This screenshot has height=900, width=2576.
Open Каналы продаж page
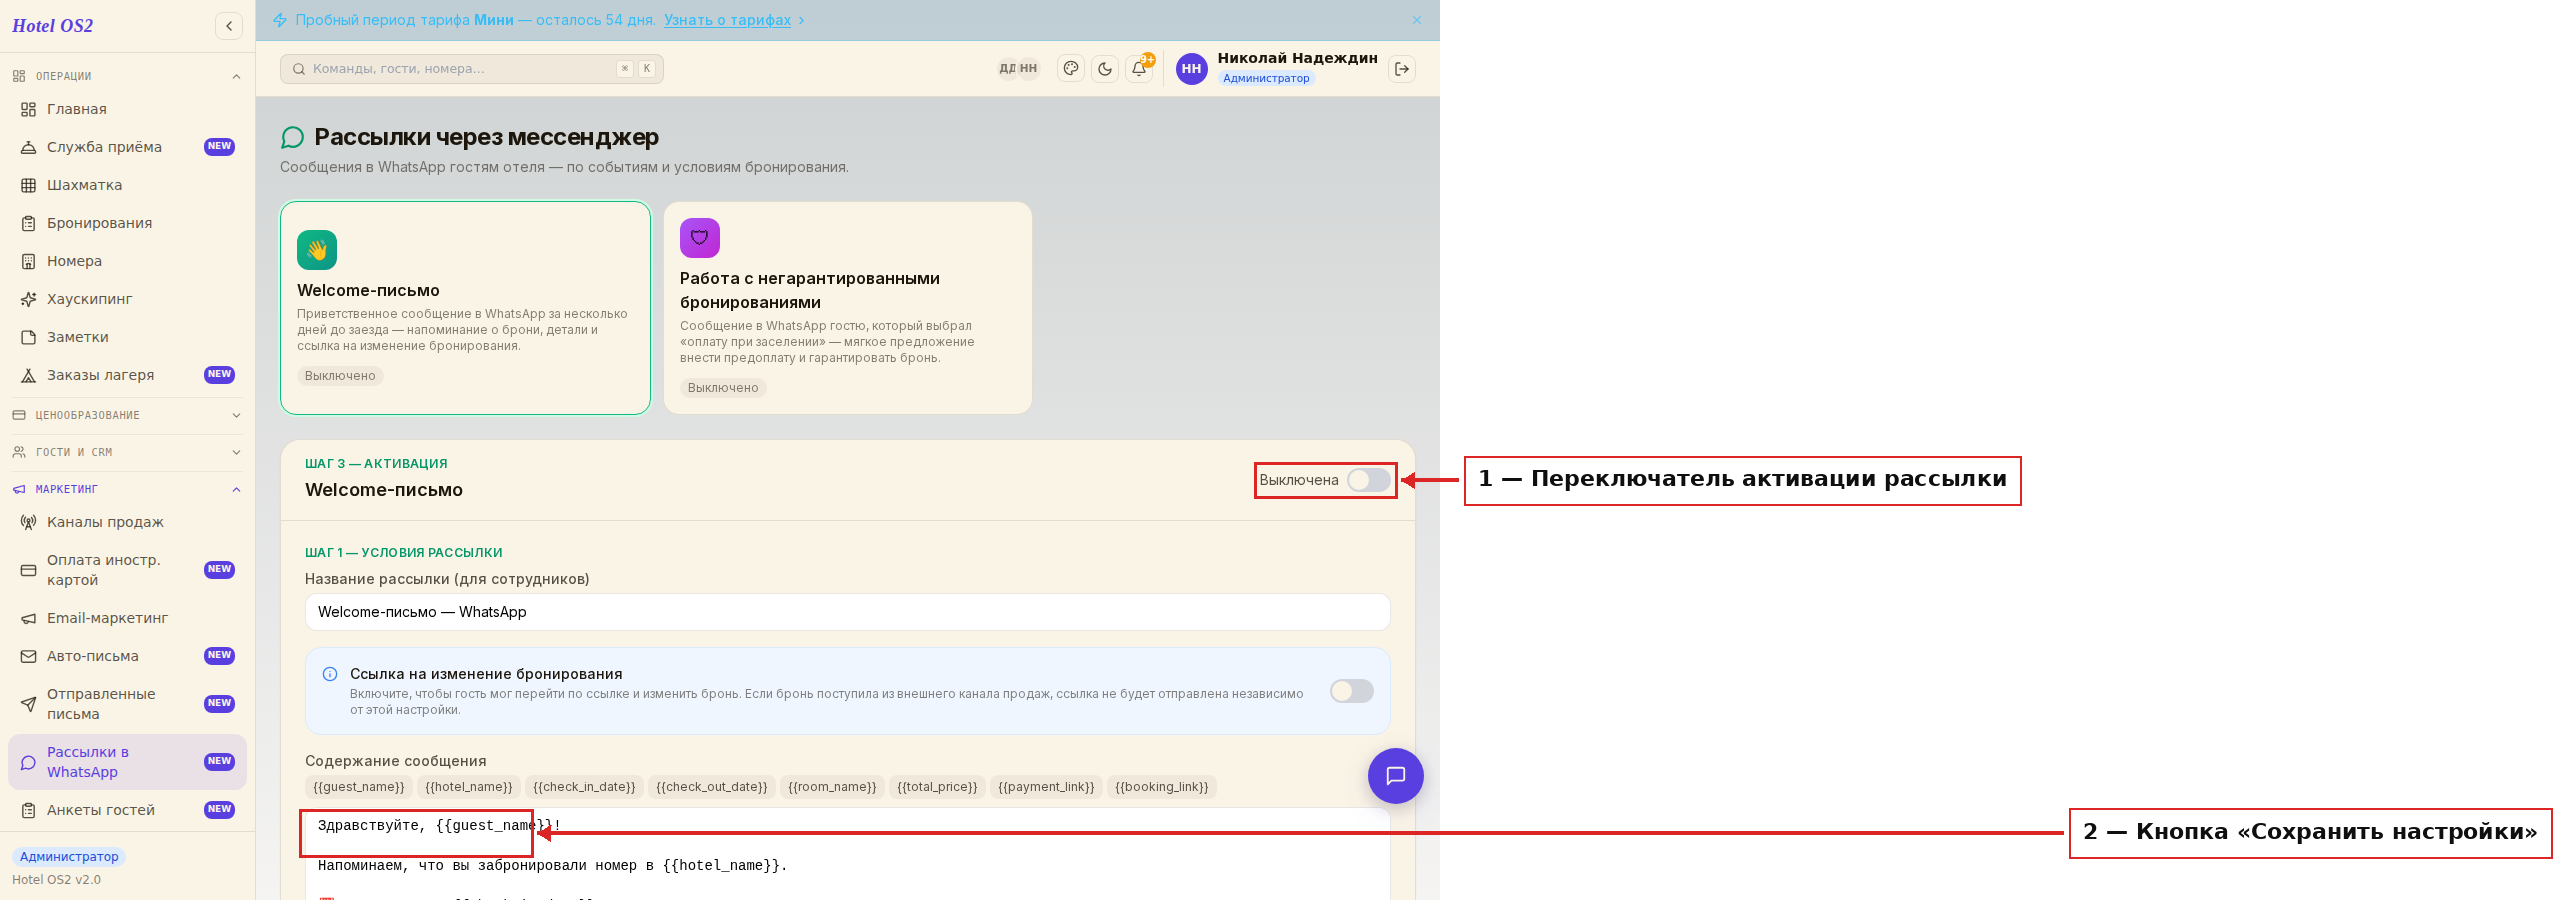[127, 522]
